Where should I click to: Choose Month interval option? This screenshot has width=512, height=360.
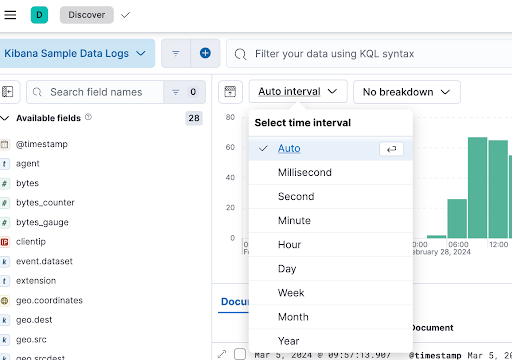point(331,317)
